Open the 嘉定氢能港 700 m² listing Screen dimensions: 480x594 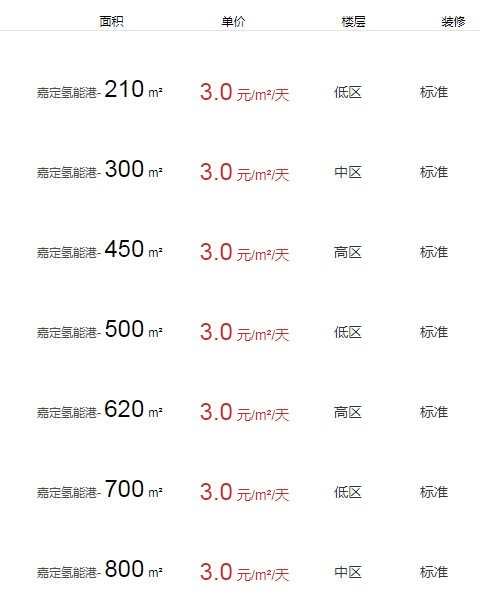[100, 490]
